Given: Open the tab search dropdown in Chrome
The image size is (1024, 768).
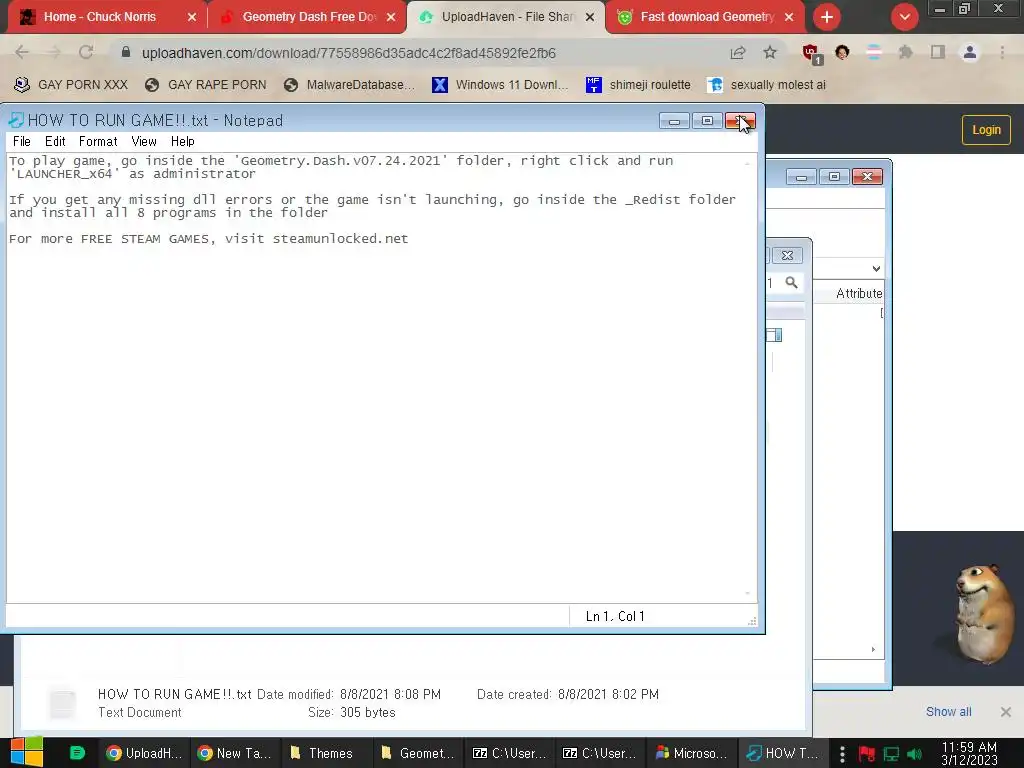Looking at the screenshot, I should click(x=904, y=17).
